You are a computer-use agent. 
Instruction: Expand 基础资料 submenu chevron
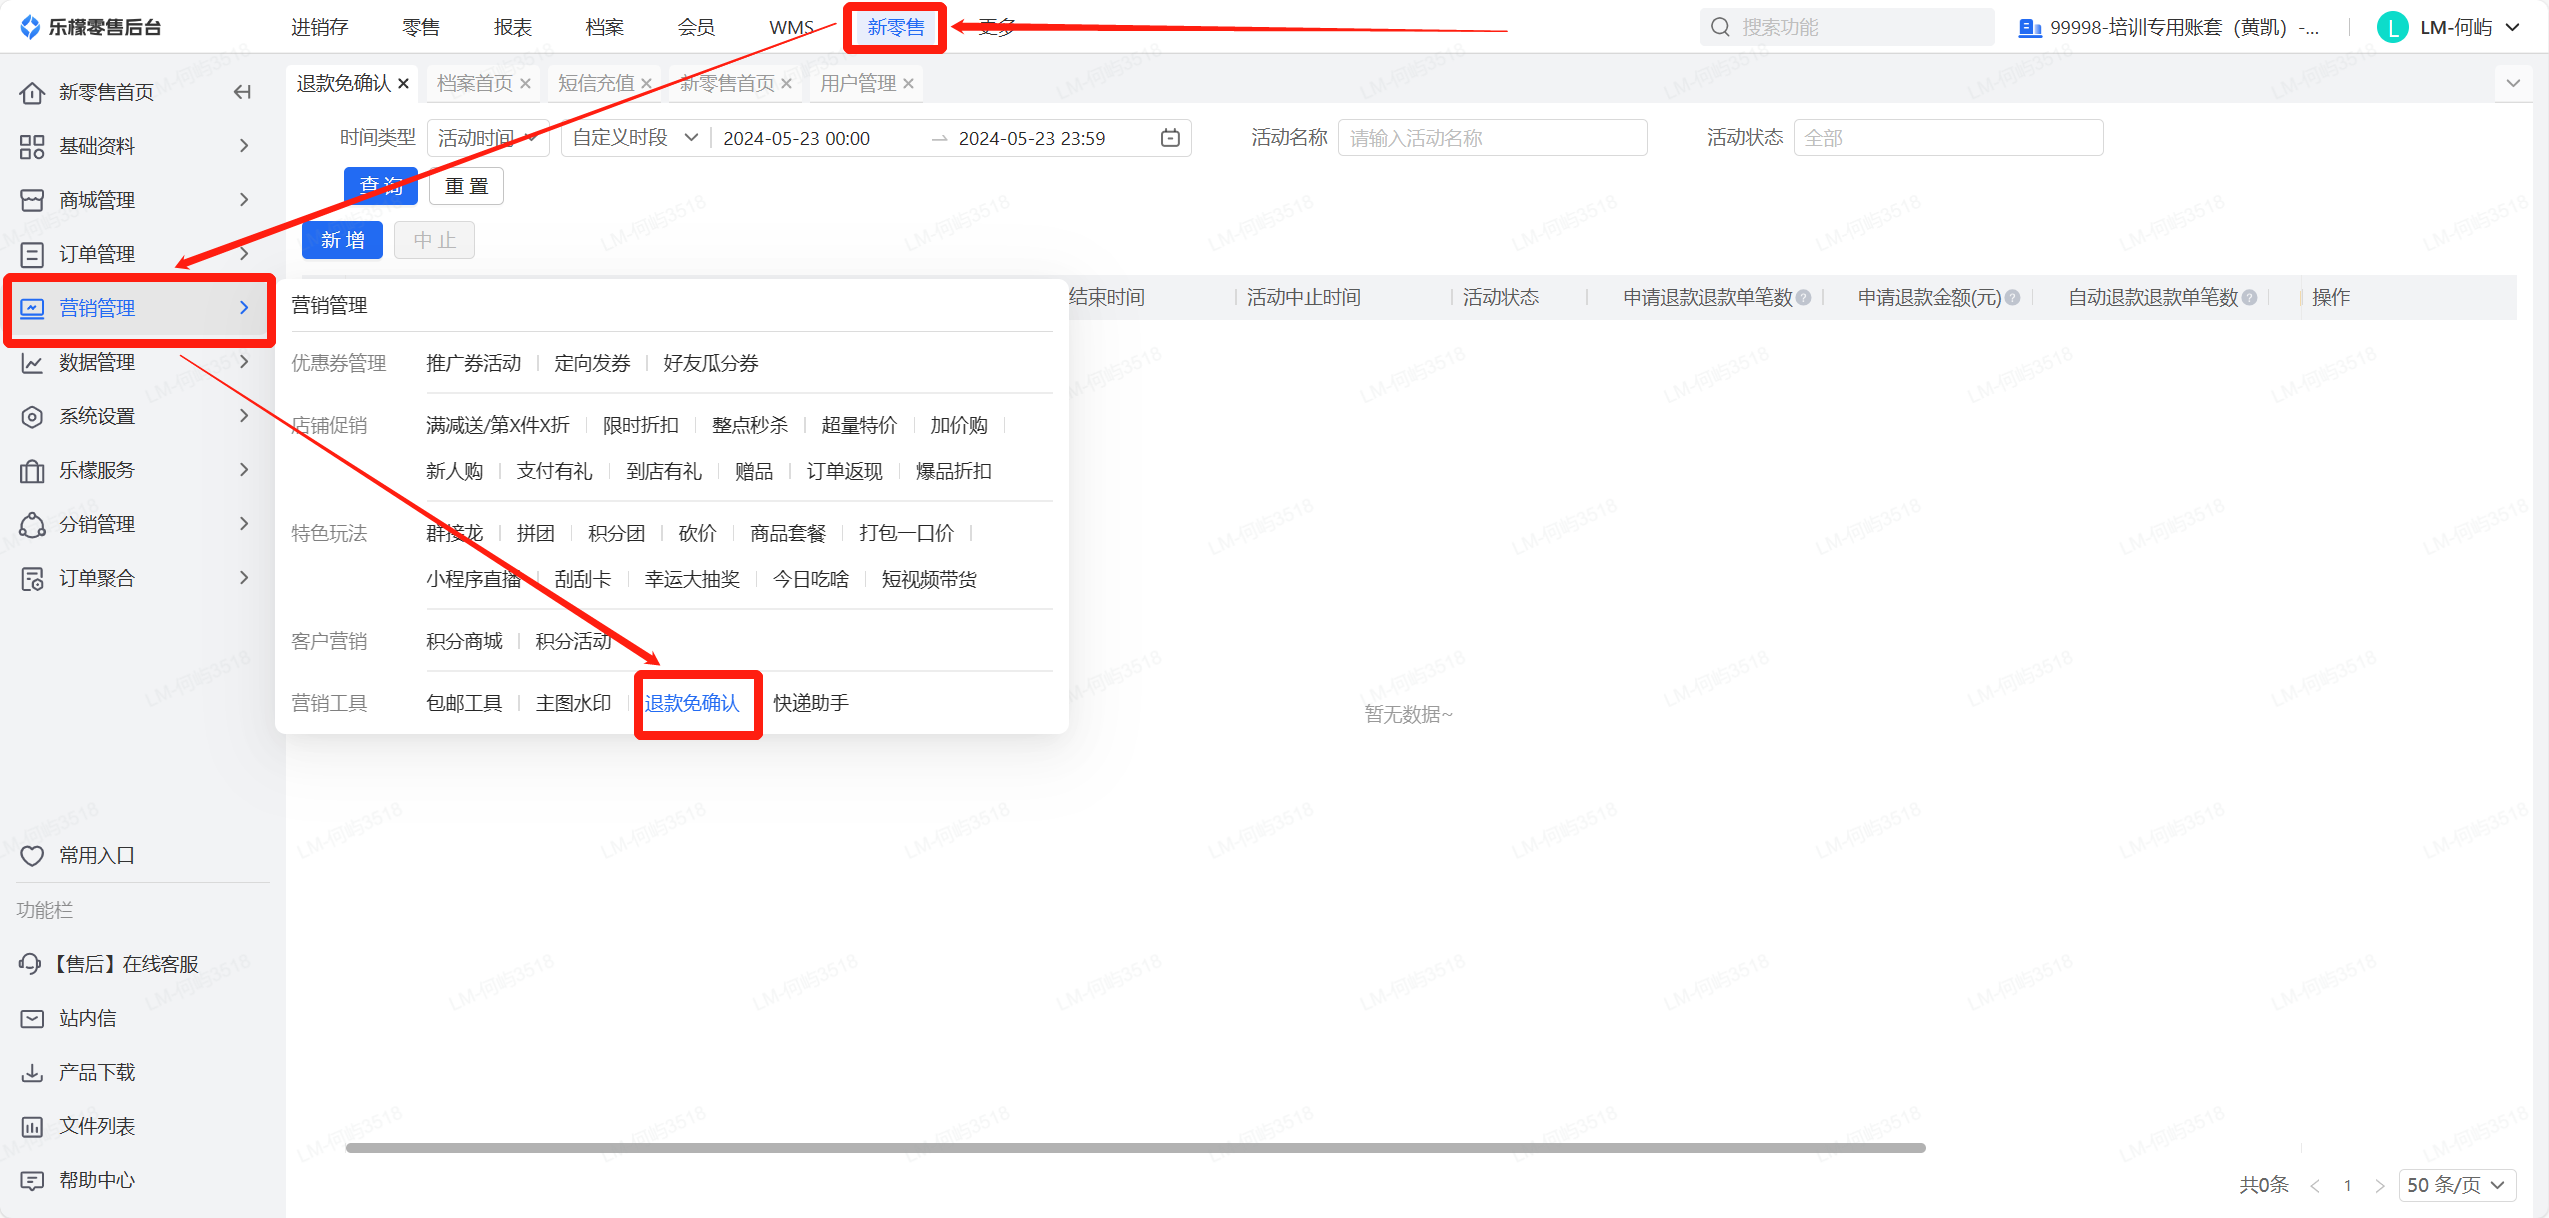(244, 146)
